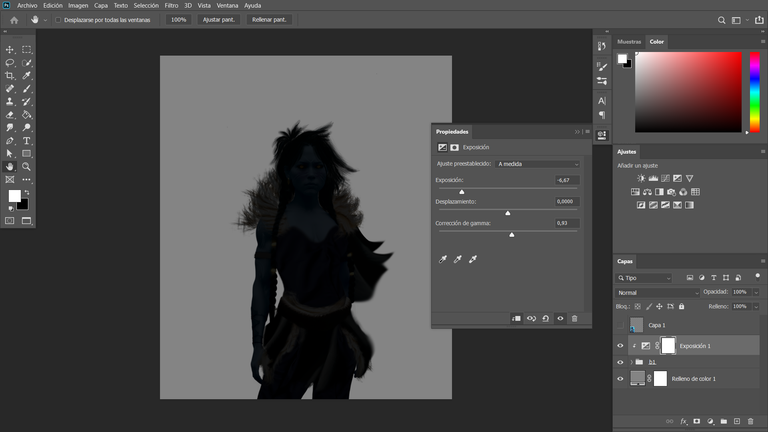Delete the adjustment using Properties trash icon
The image size is (768, 432).
(575, 318)
